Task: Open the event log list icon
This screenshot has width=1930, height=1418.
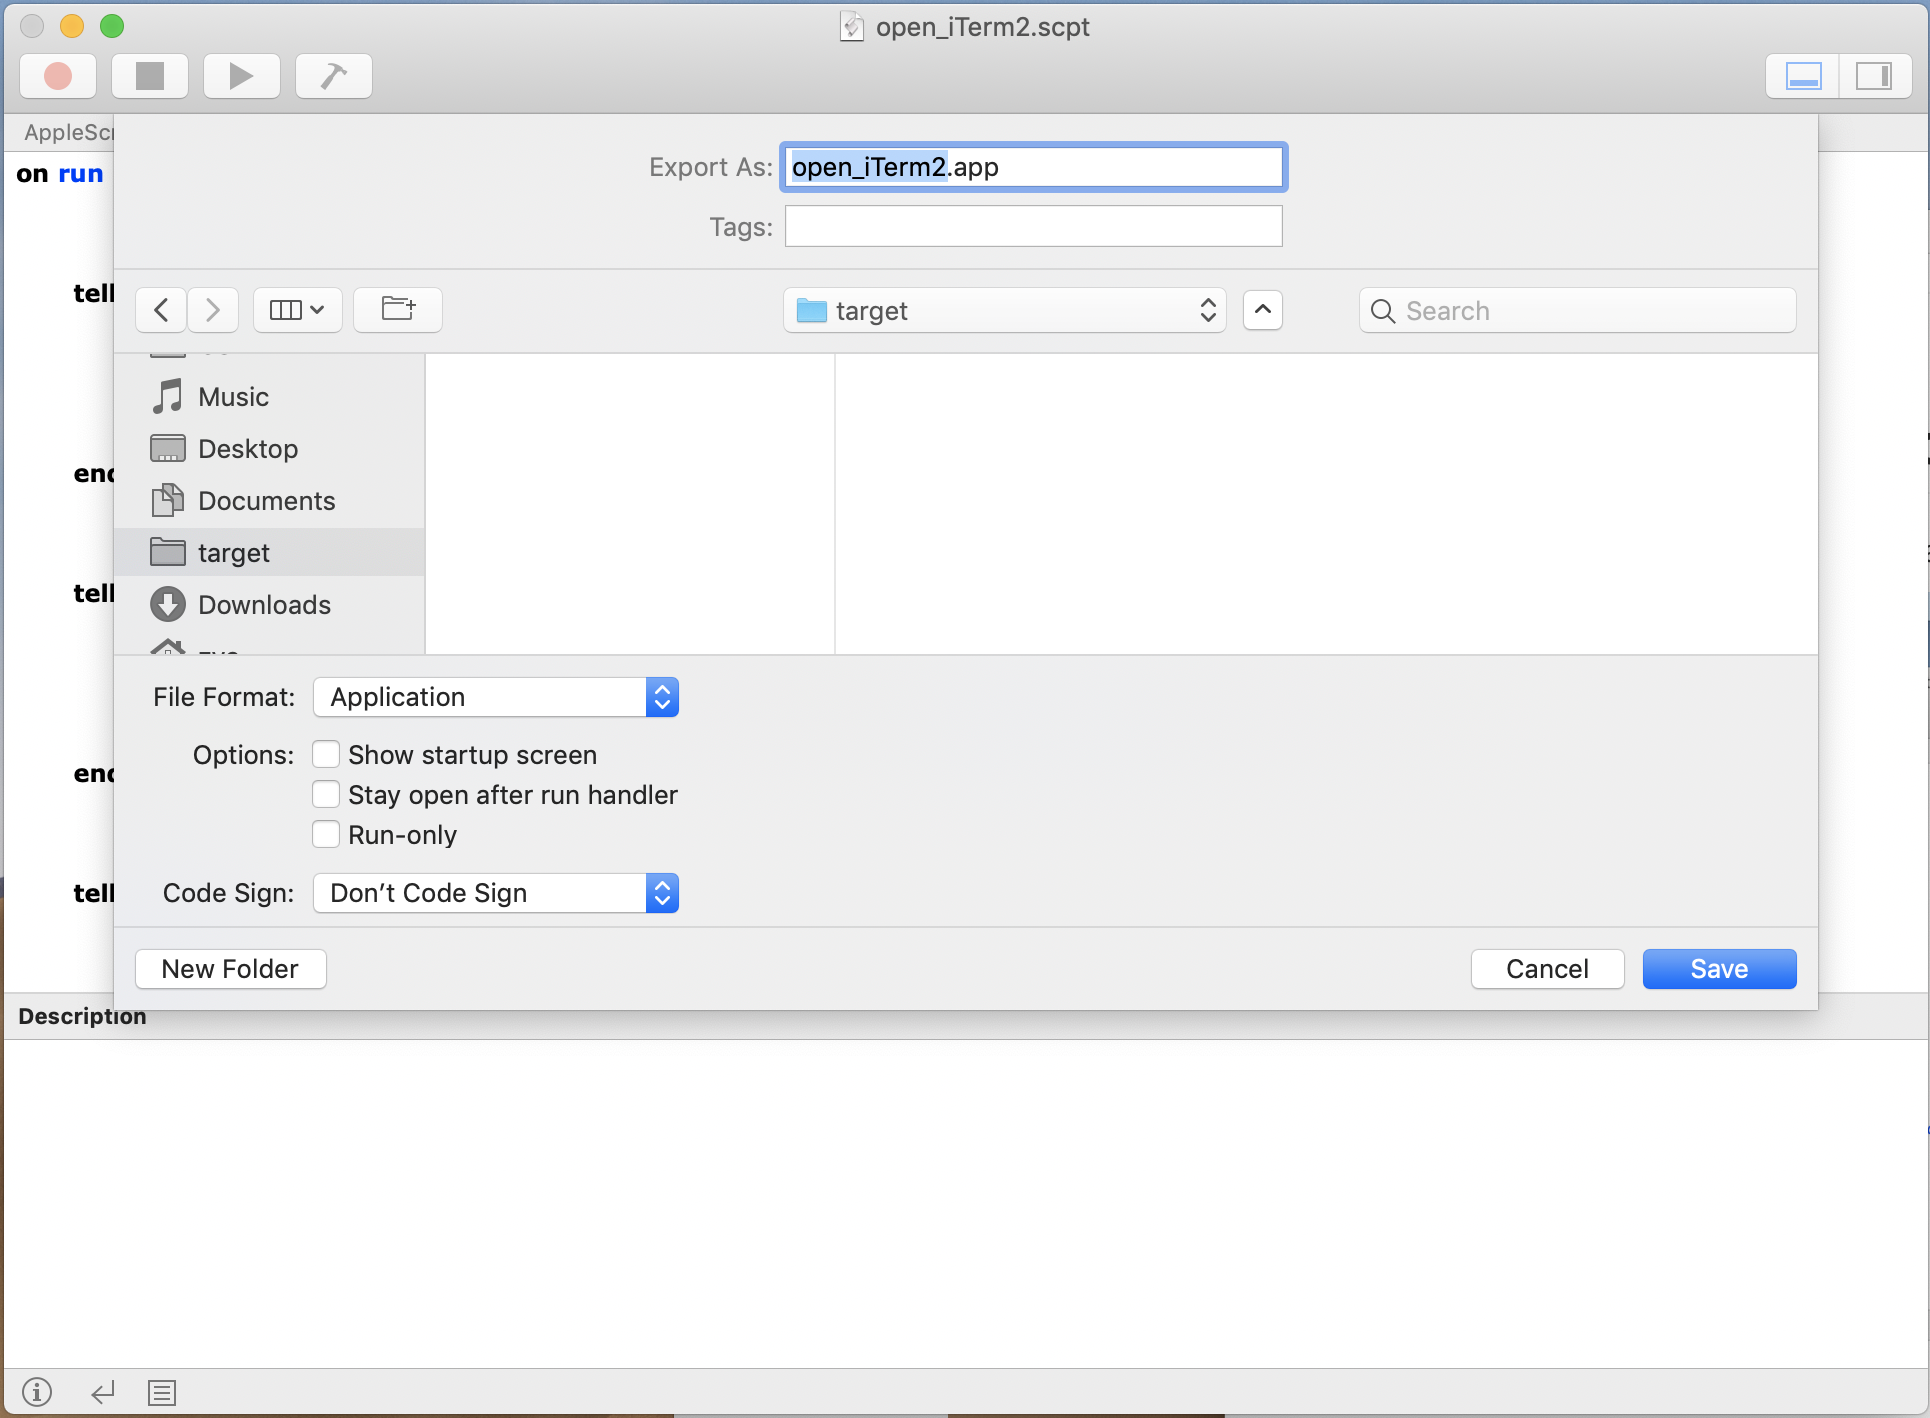Action: pyautogui.click(x=162, y=1392)
